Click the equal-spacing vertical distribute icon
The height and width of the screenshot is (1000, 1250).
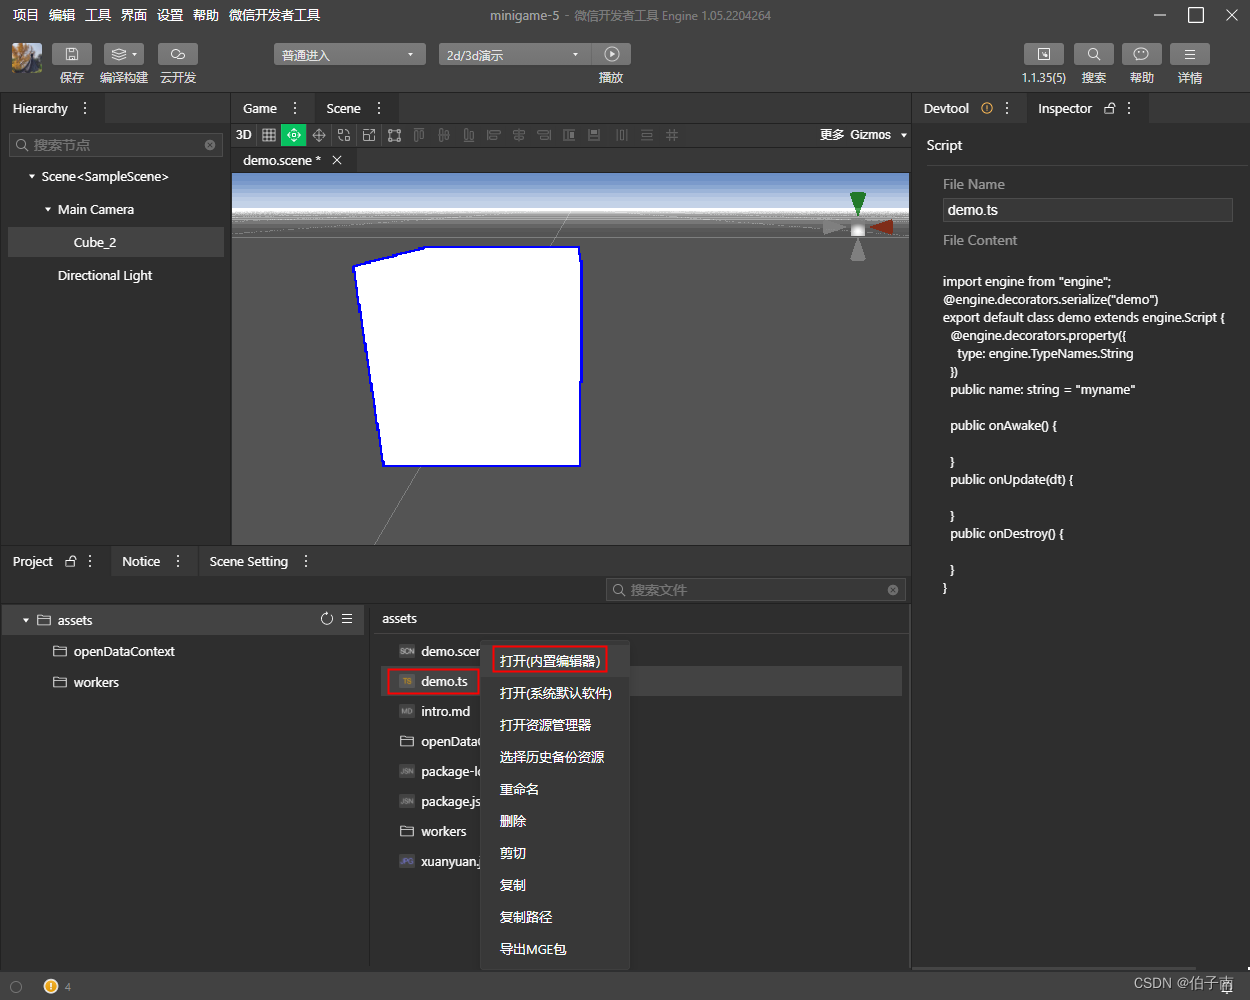[x=647, y=135]
